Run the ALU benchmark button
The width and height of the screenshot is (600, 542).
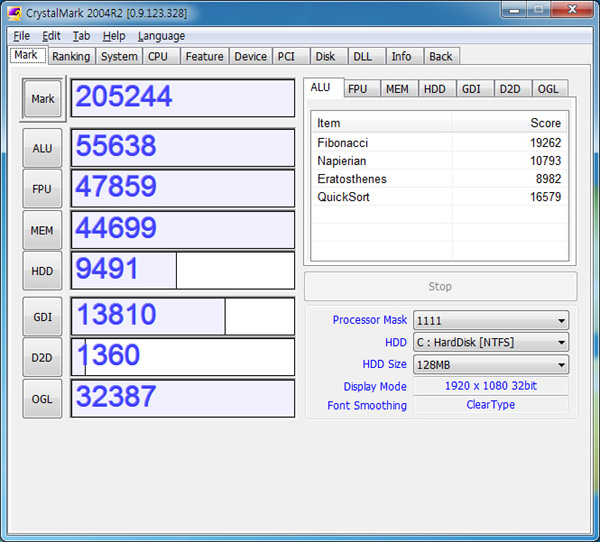tap(42, 148)
